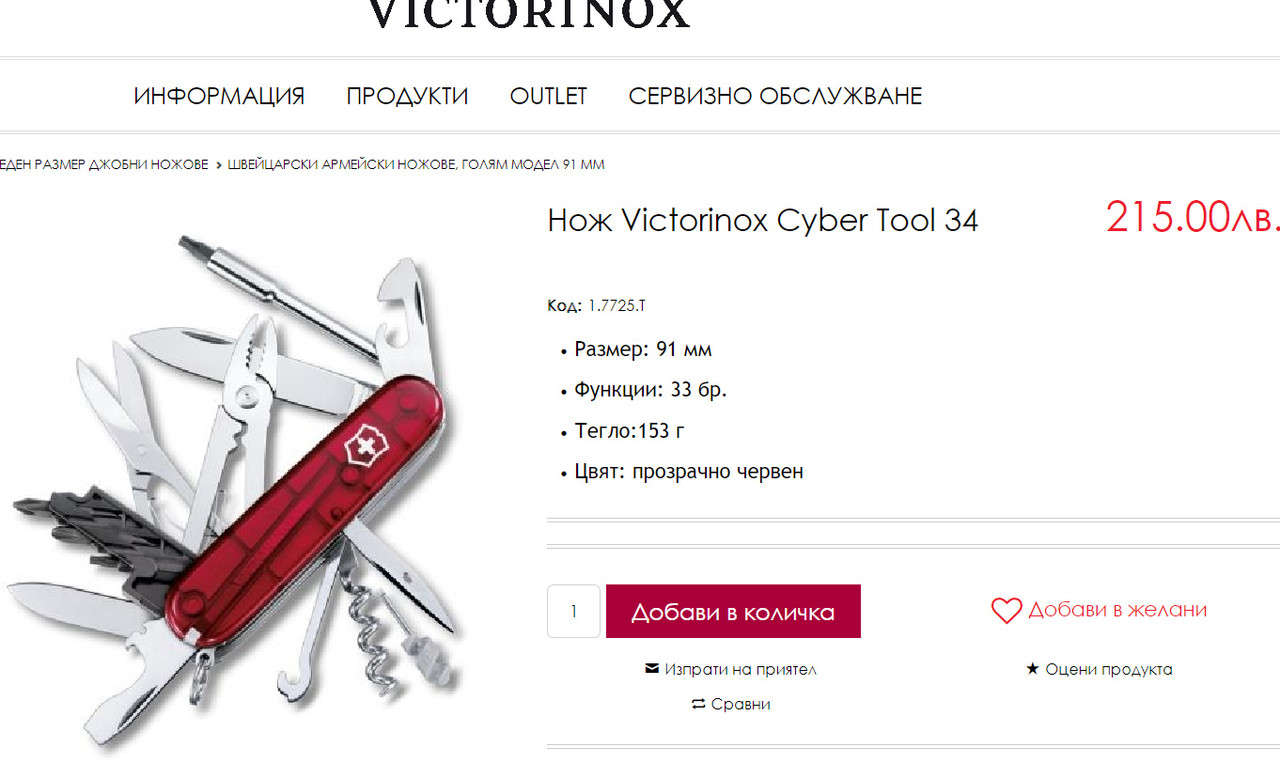The height and width of the screenshot is (777, 1280).
Task: Go to the OUTLET section
Action: (548, 96)
